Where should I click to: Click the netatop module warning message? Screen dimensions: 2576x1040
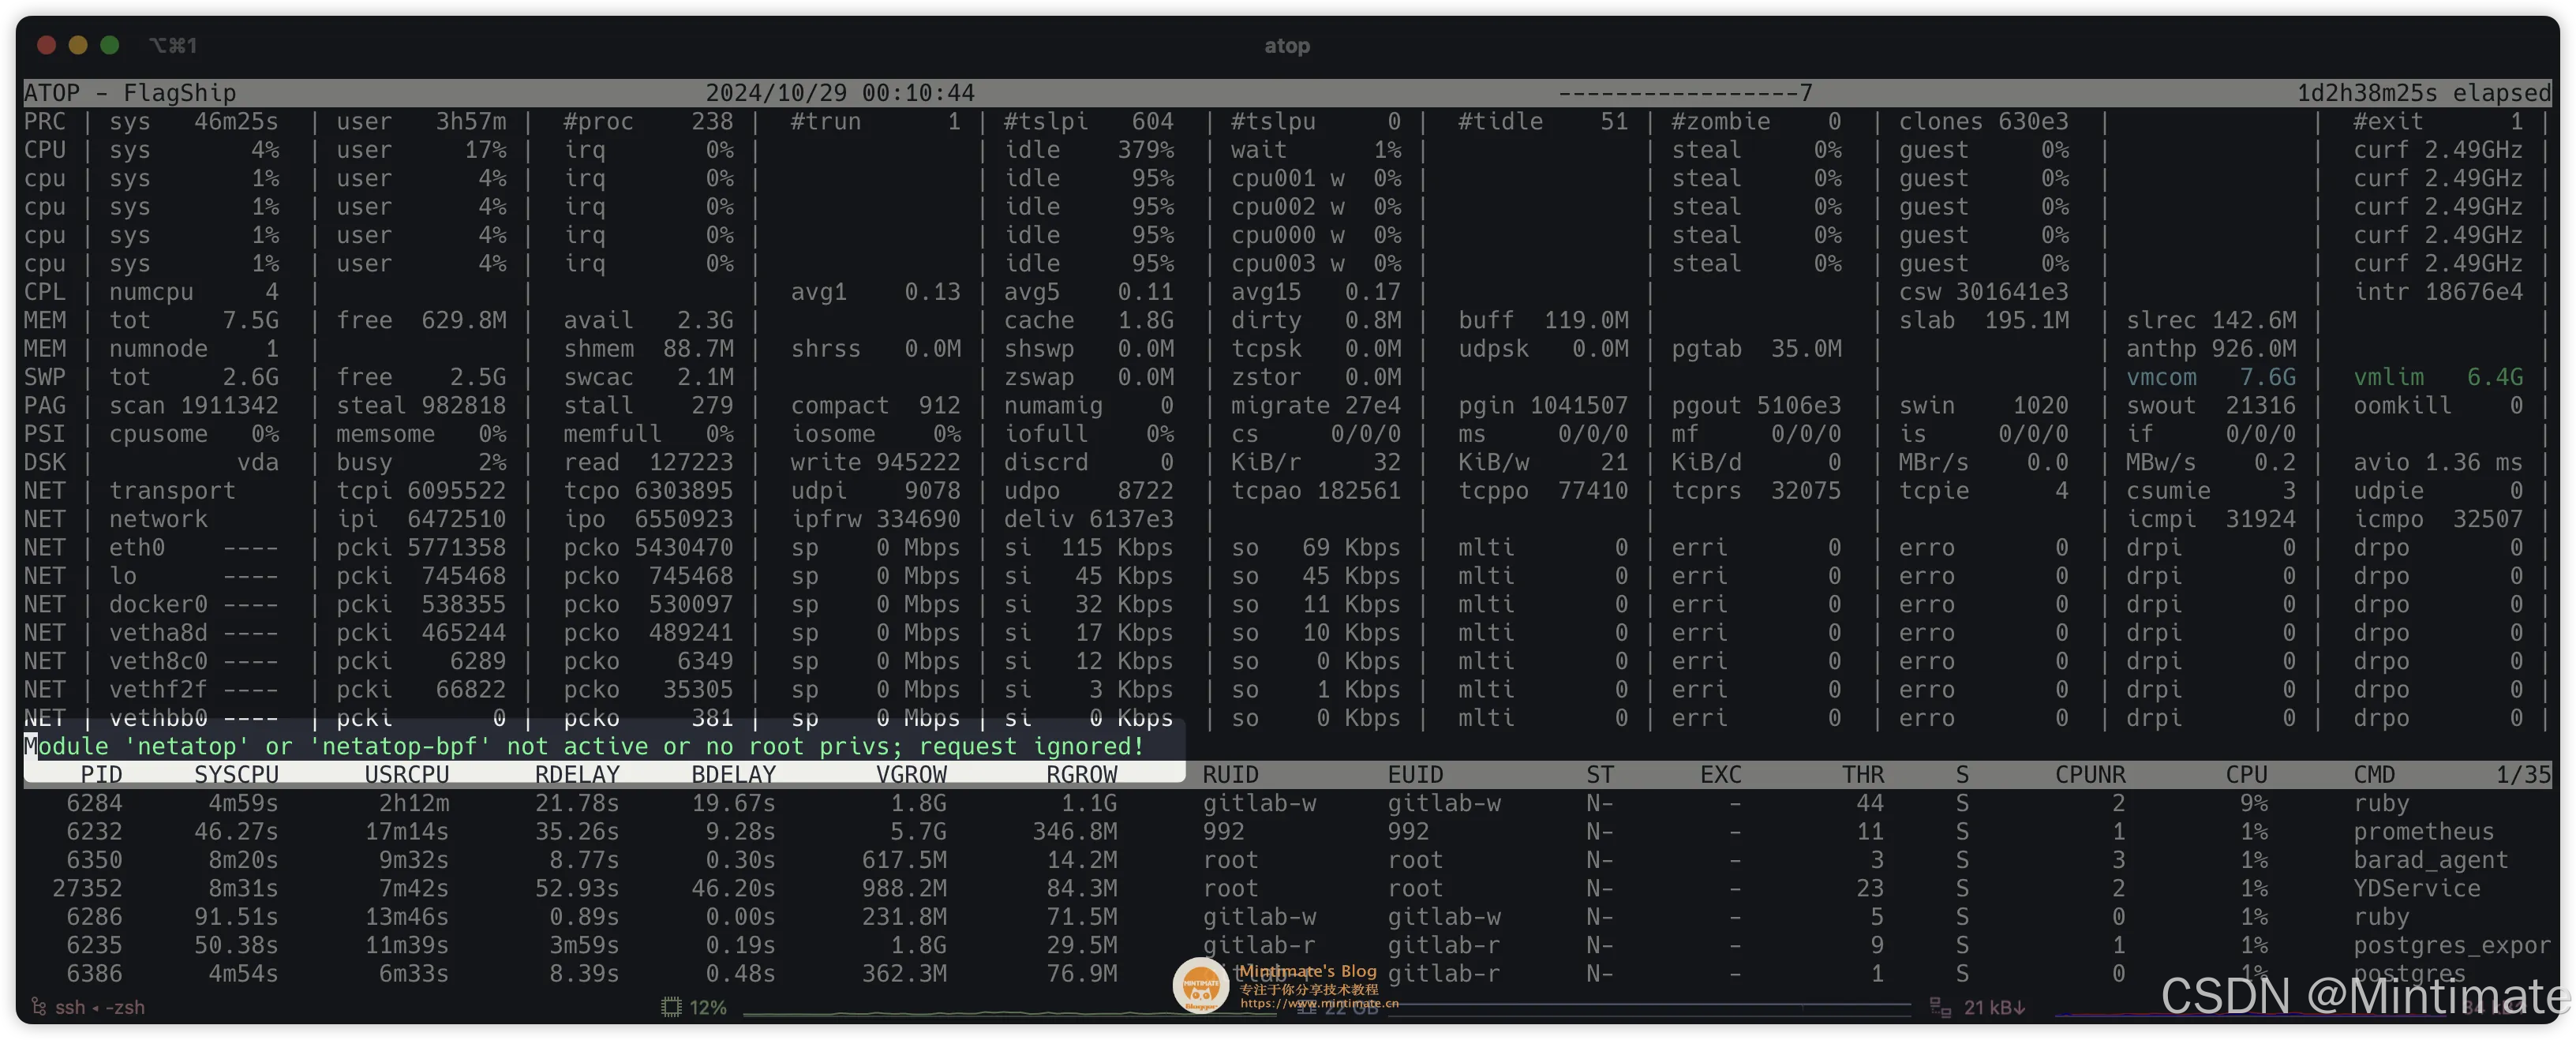(x=584, y=746)
